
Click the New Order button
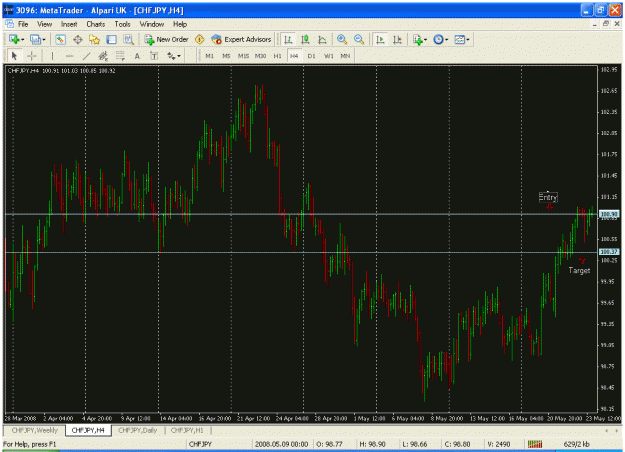click(166, 39)
